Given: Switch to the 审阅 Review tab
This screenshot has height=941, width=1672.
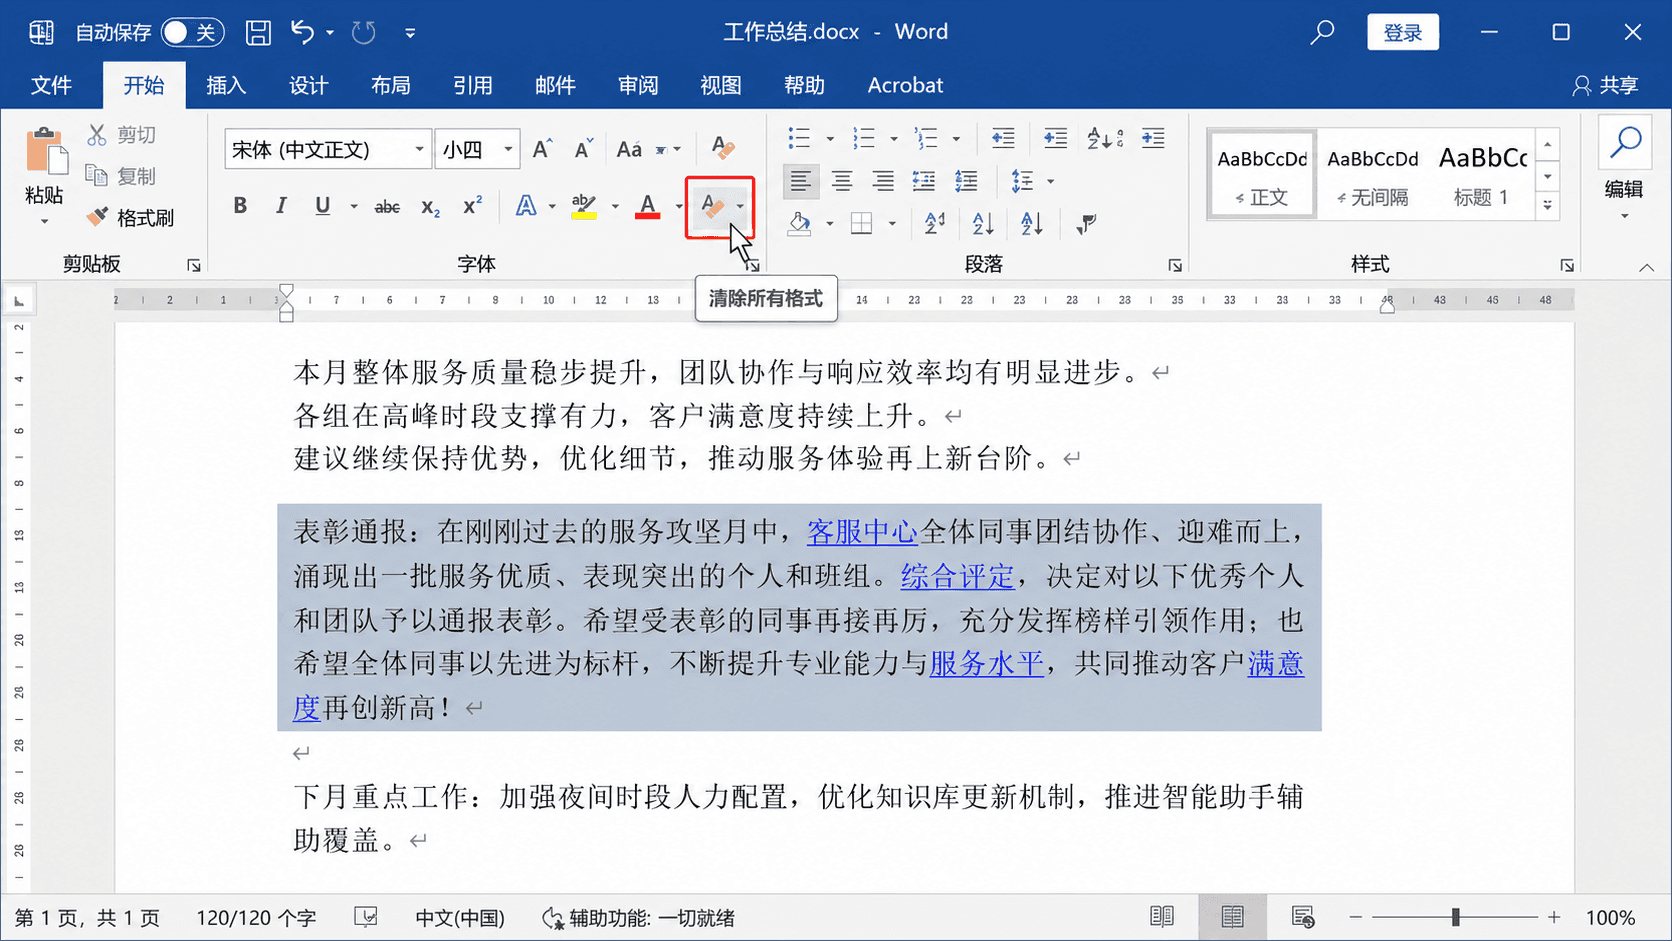Looking at the screenshot, I should [x=638, y=85].
